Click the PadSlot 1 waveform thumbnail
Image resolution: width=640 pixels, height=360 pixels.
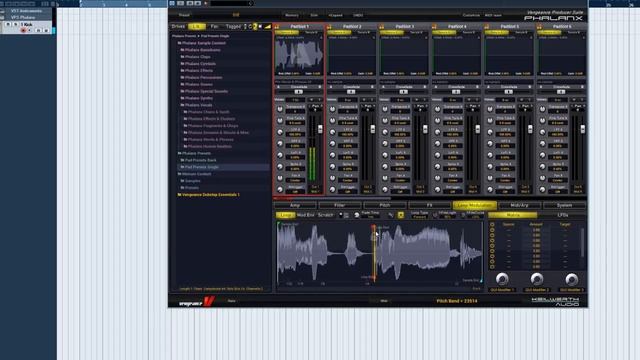coord(299,56)
